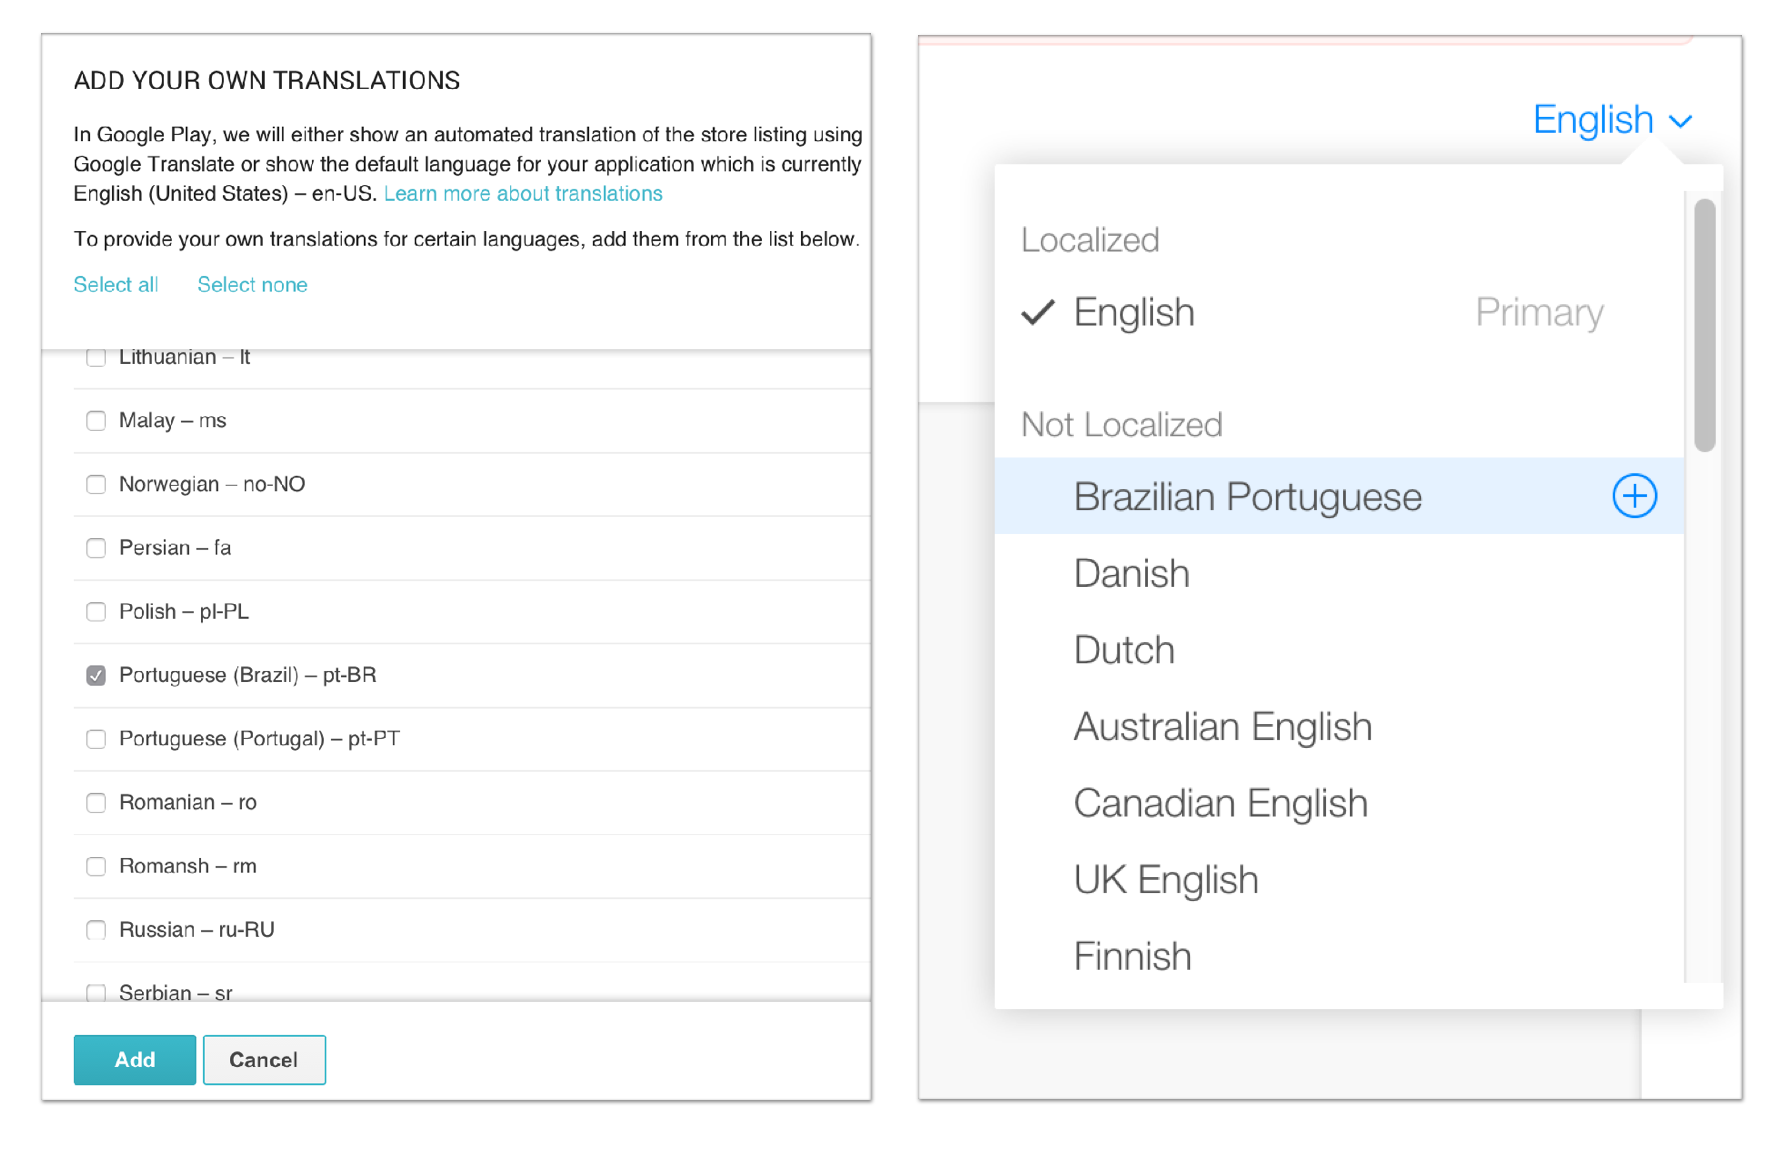
Task: Click the Romanian – ro label text
Action: 188,802
